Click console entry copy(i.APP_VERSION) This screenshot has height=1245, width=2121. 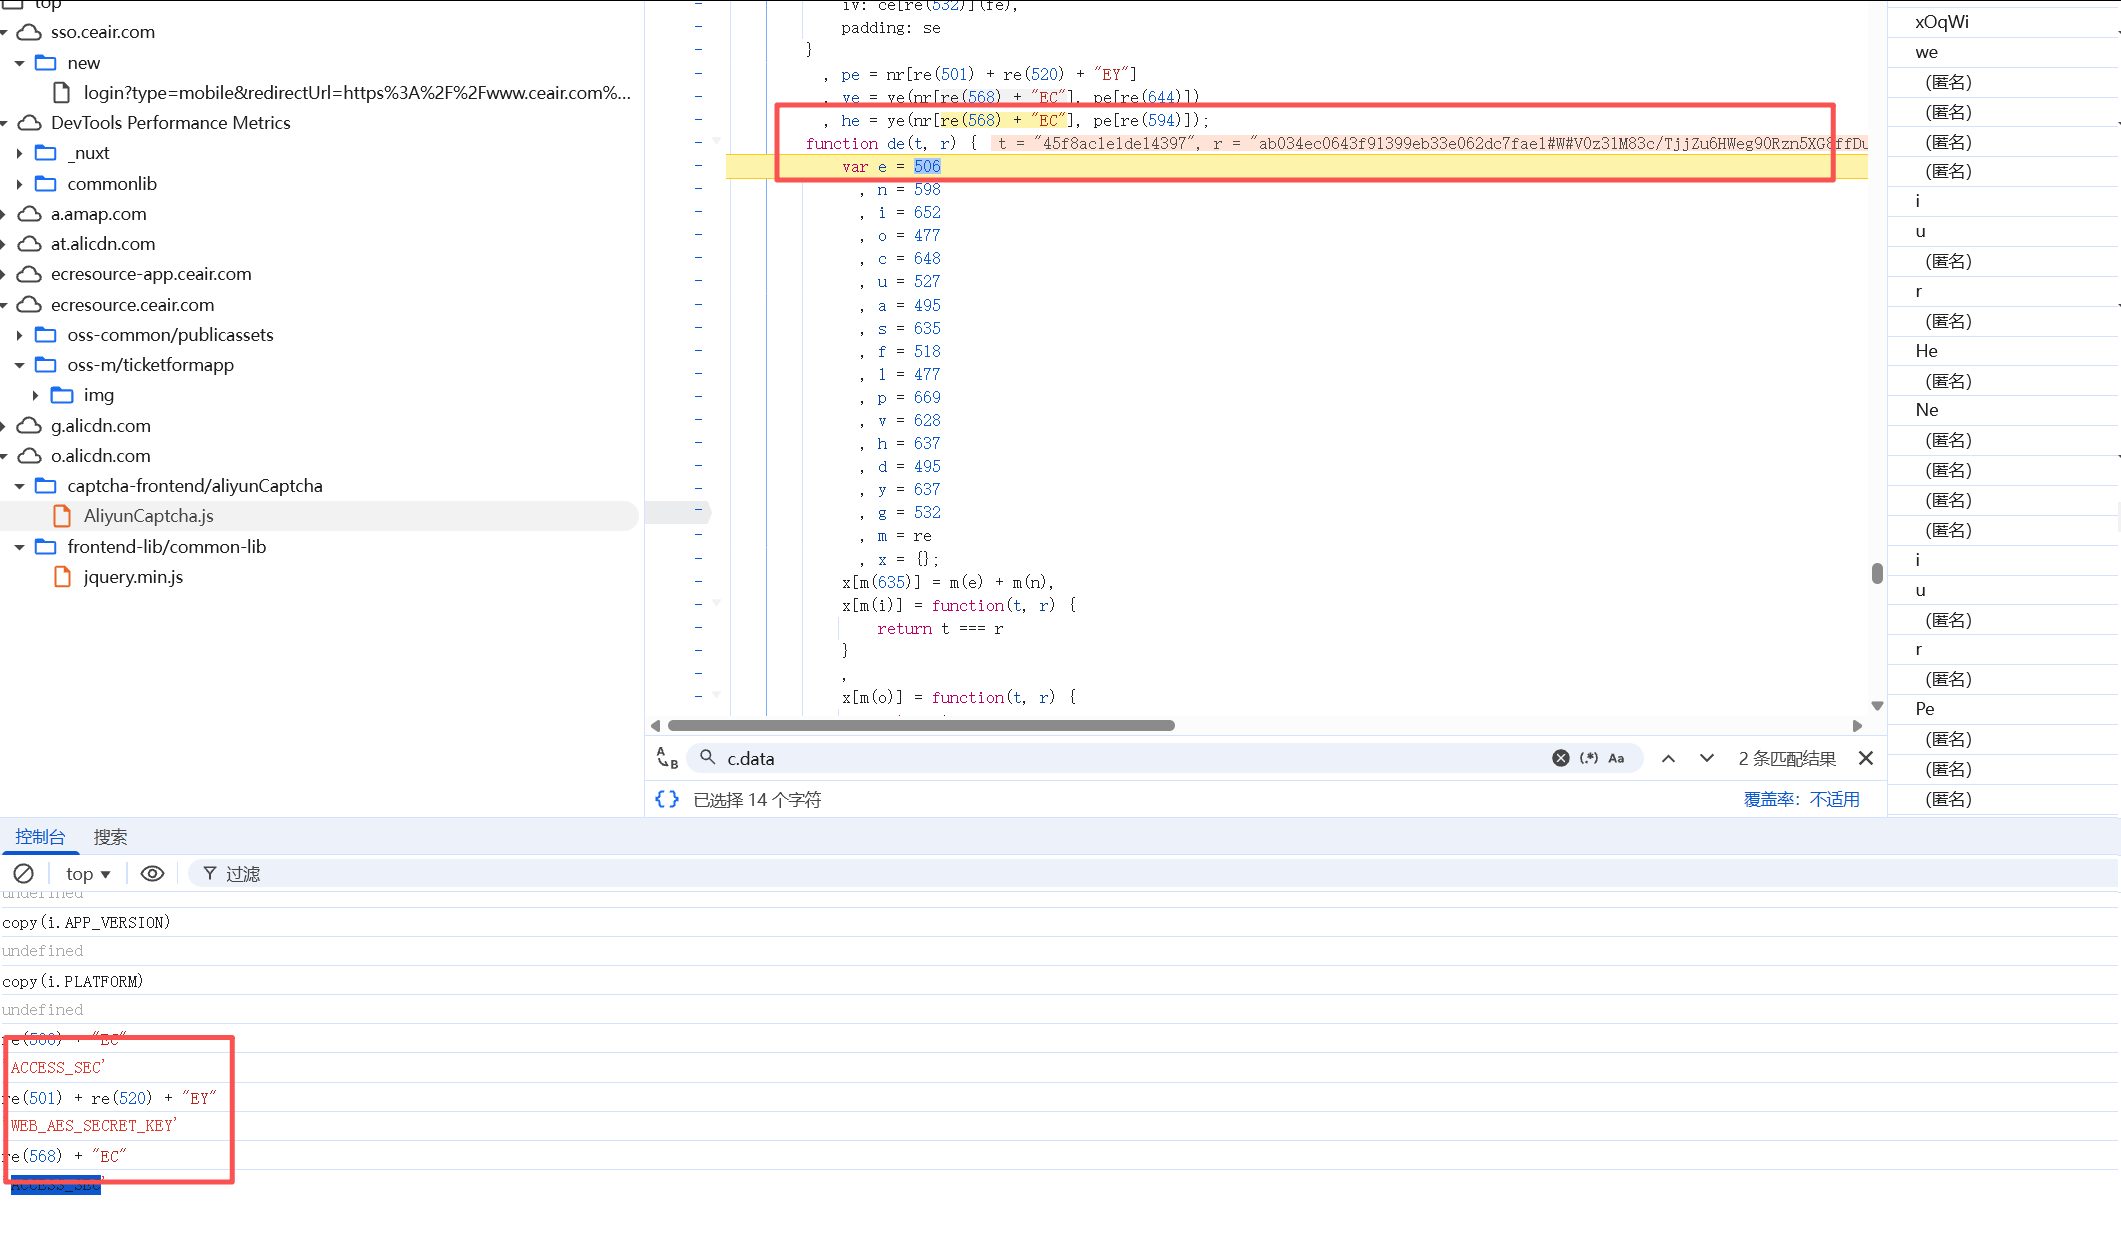pos(86,922)
